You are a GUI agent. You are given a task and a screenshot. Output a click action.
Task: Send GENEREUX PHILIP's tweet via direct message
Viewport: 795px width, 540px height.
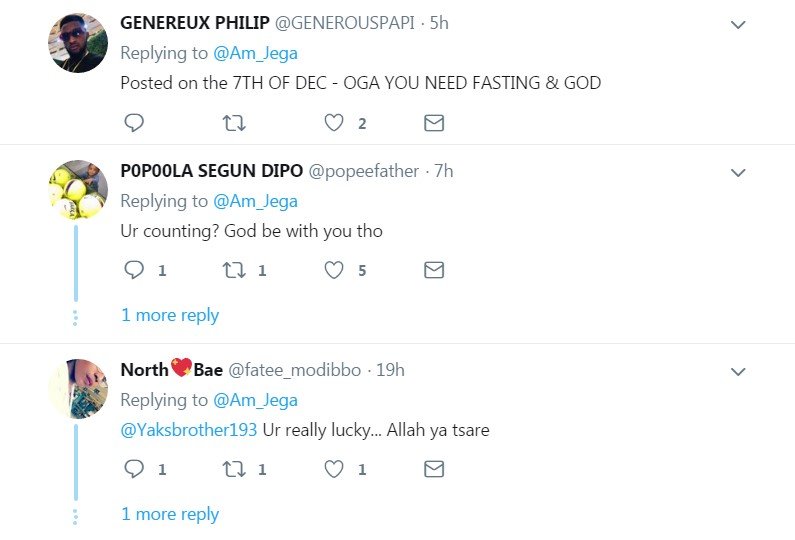434,123
